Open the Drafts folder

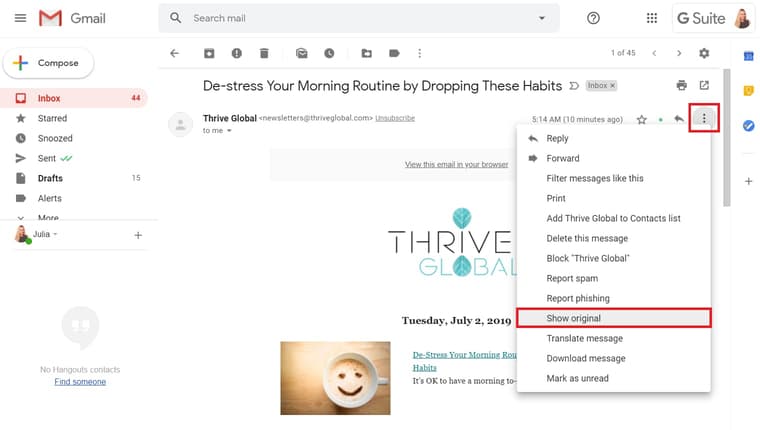point(74,178)
